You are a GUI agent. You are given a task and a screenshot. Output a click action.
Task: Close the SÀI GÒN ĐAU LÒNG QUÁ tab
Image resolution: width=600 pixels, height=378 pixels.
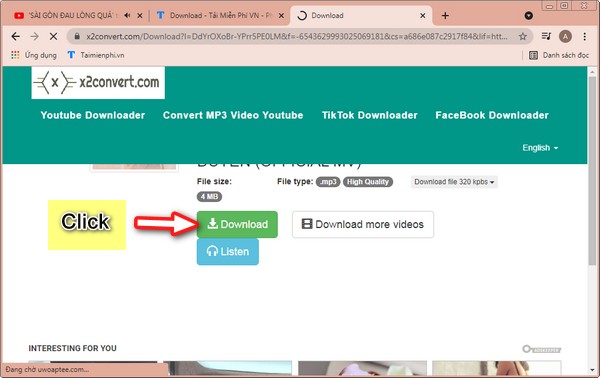pyautogui.click(x=140, y=16)
